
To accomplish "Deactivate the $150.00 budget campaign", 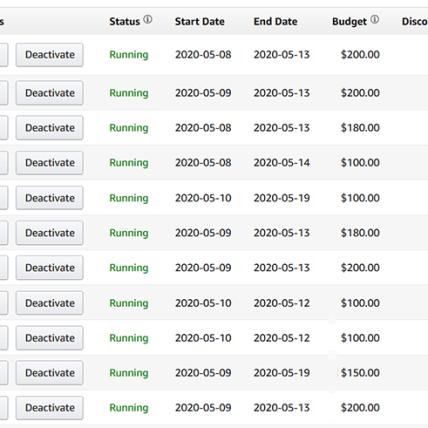I will click(x=50, y=373).
